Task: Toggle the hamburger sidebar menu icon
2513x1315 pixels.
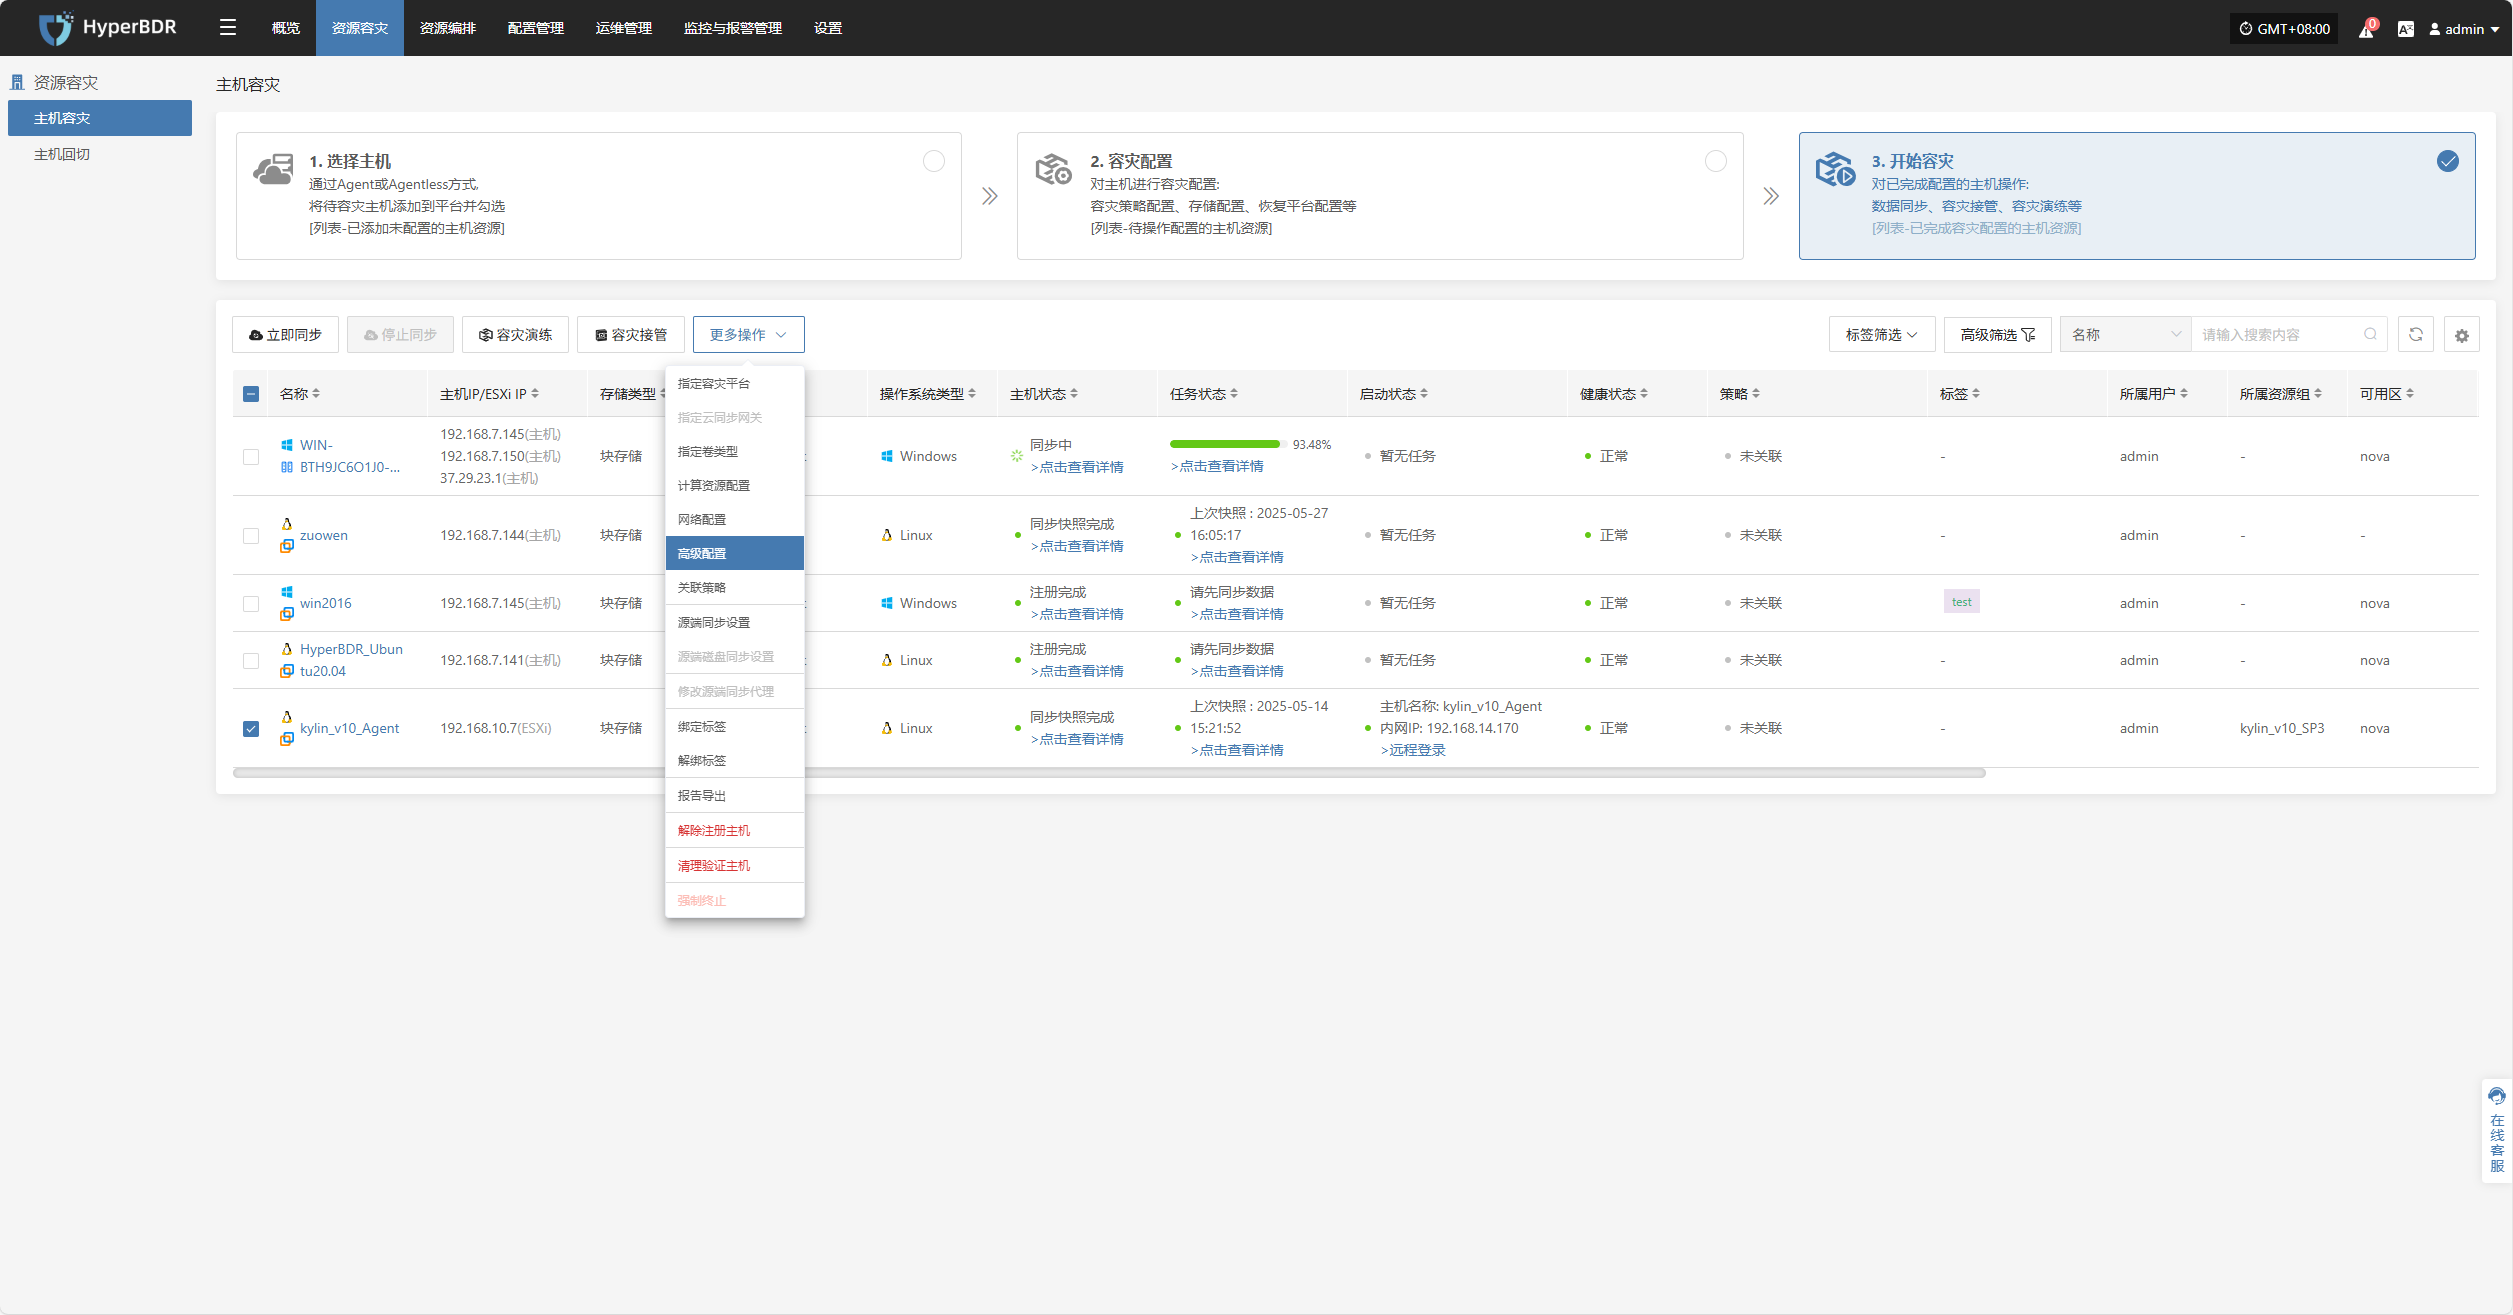Action: click(228, 27)
